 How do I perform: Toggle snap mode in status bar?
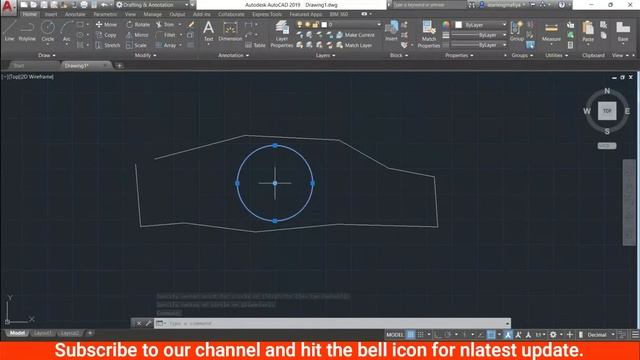[x=420, y=335]
